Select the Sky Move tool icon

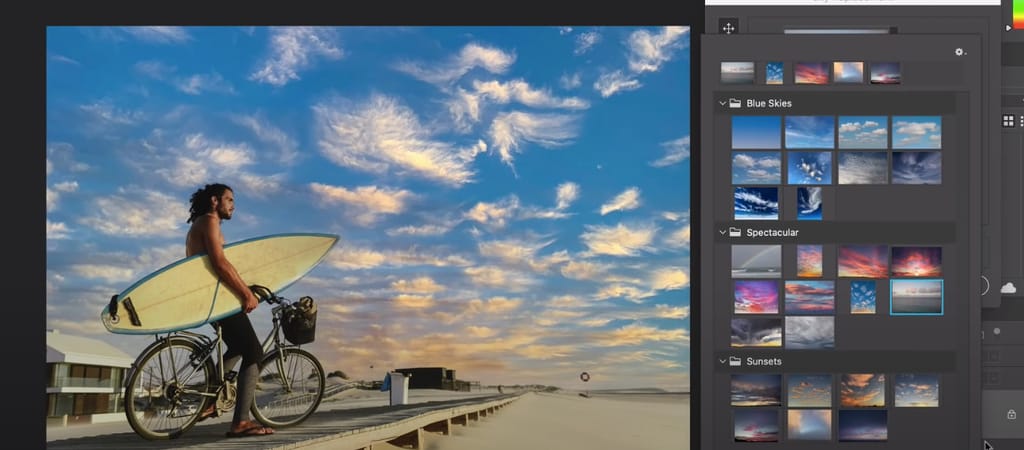728,28
